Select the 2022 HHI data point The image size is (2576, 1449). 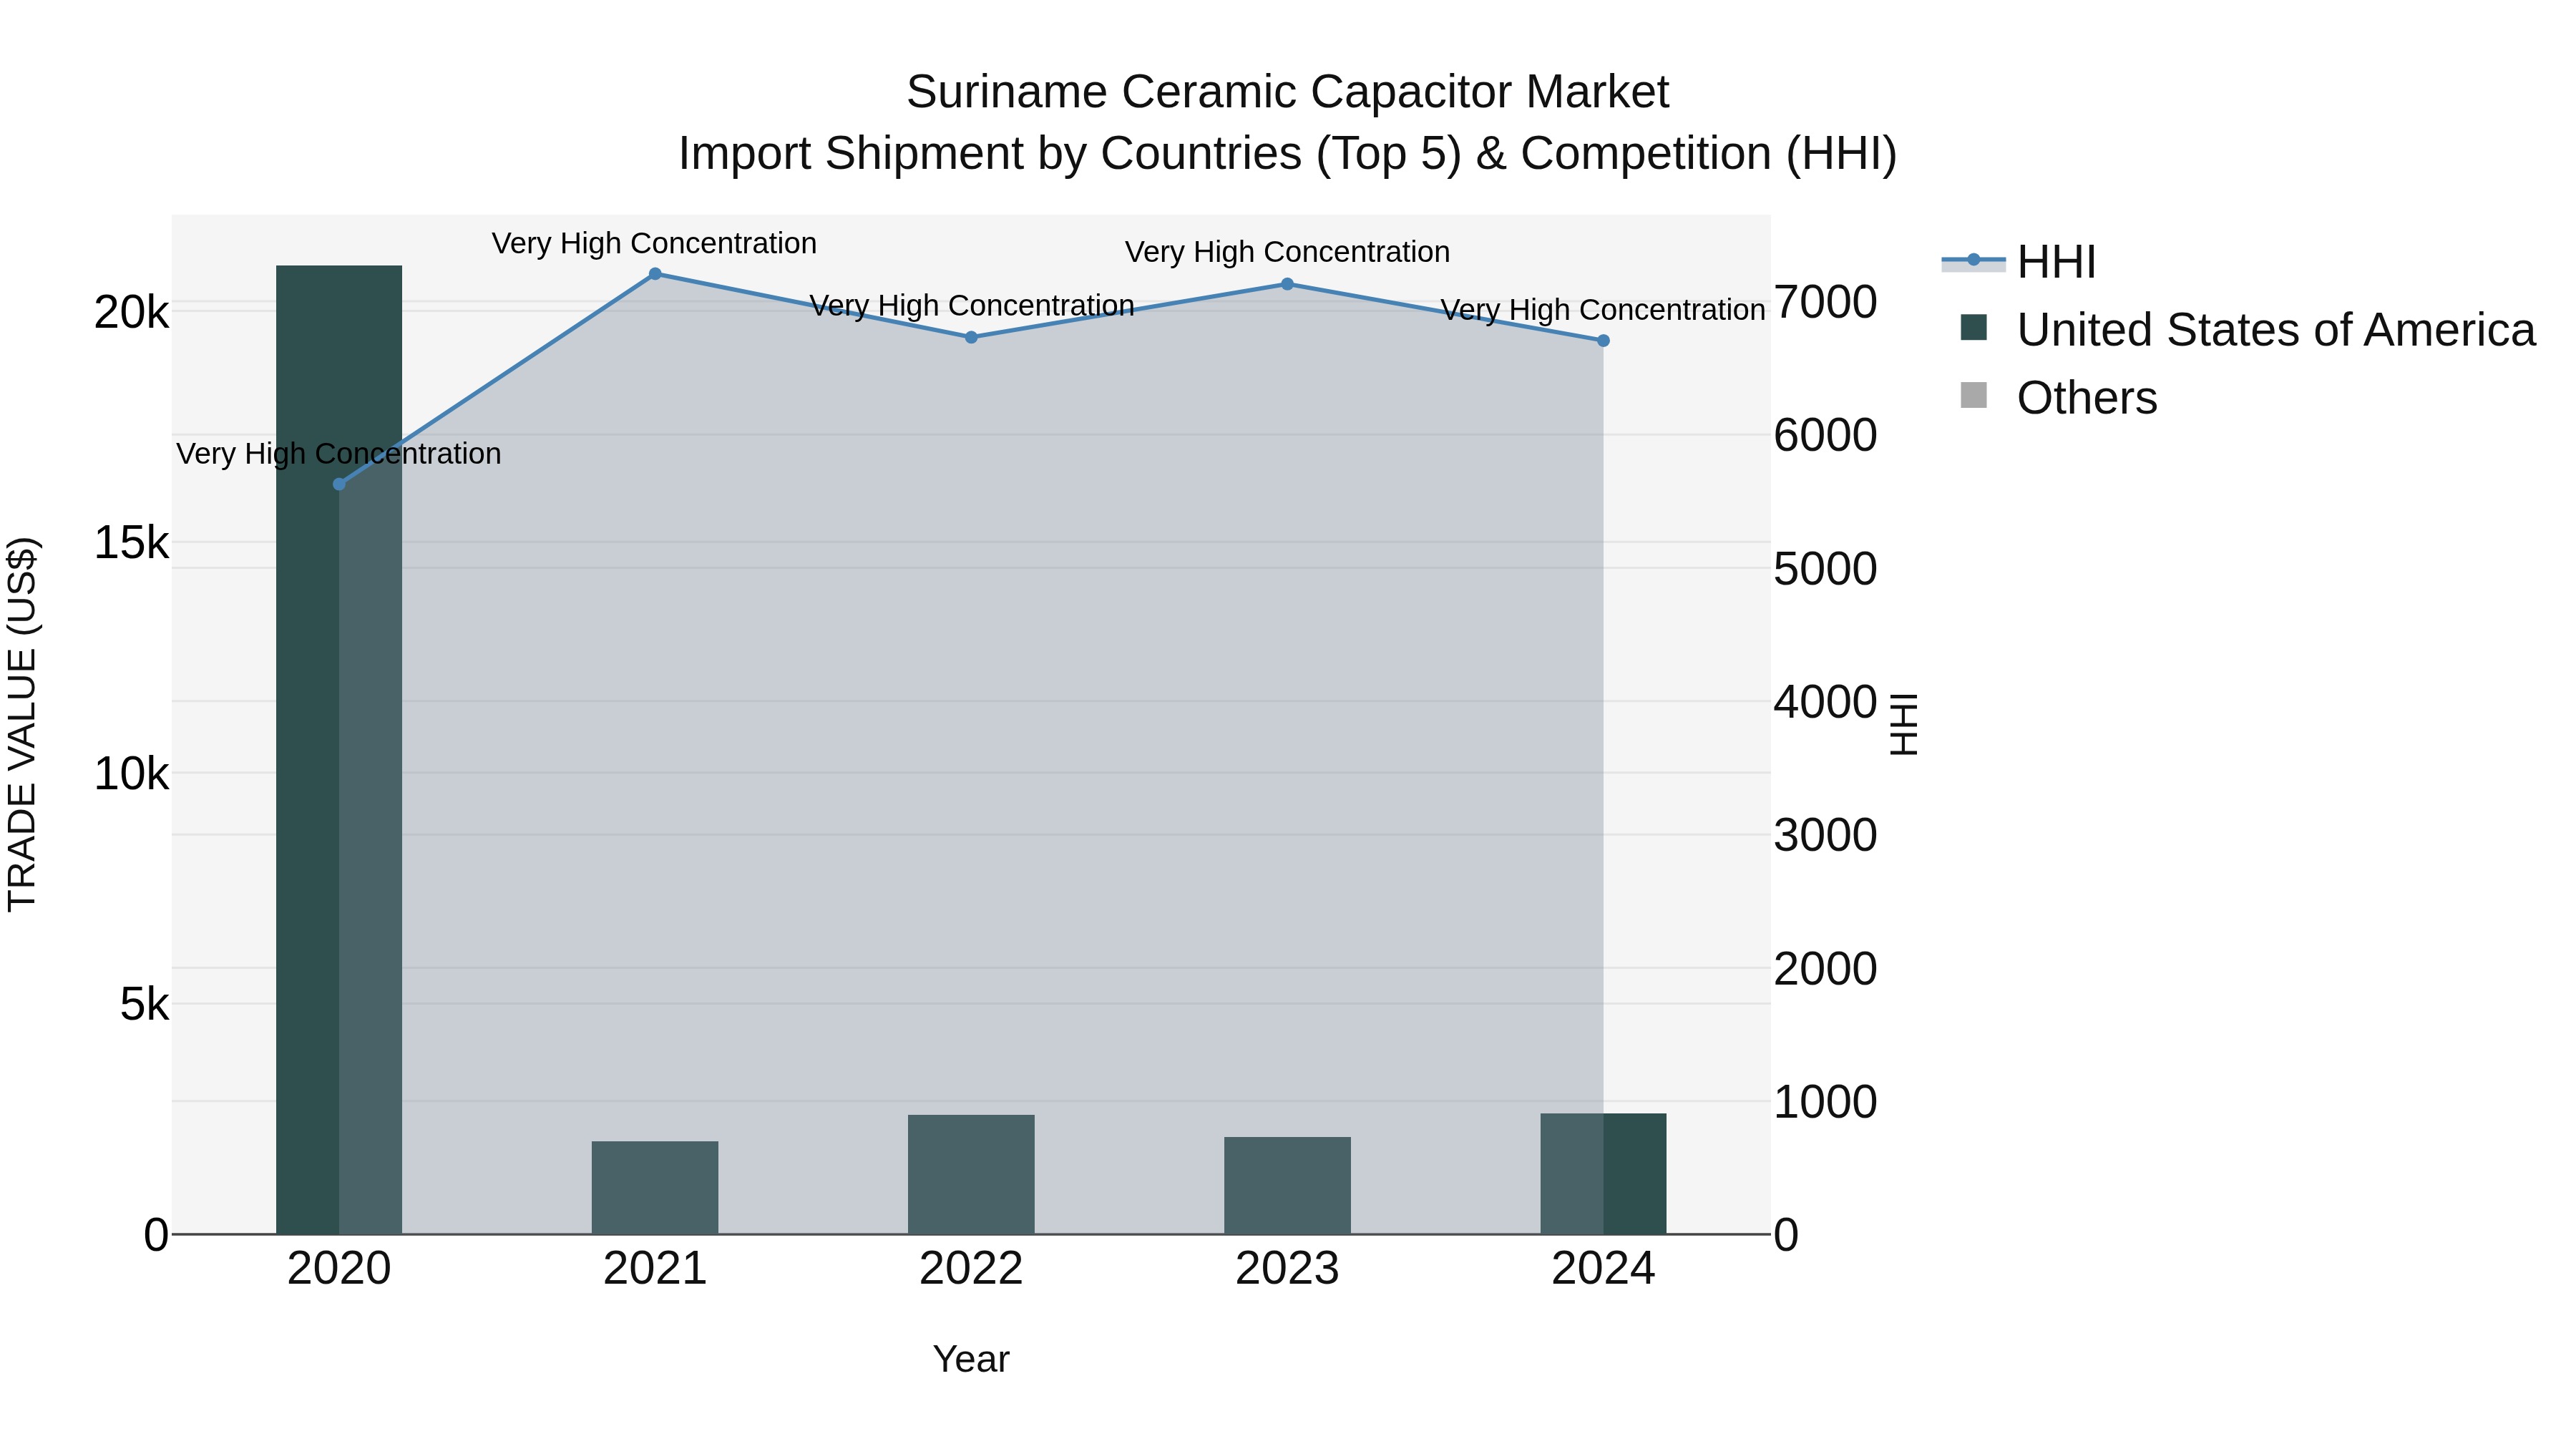971,337
